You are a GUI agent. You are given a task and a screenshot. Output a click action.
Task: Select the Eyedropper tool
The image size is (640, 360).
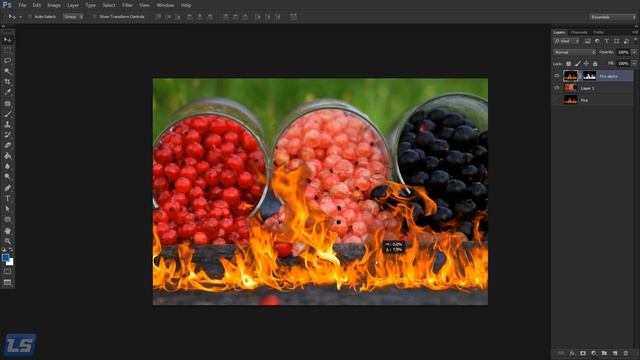pos(7,92)
